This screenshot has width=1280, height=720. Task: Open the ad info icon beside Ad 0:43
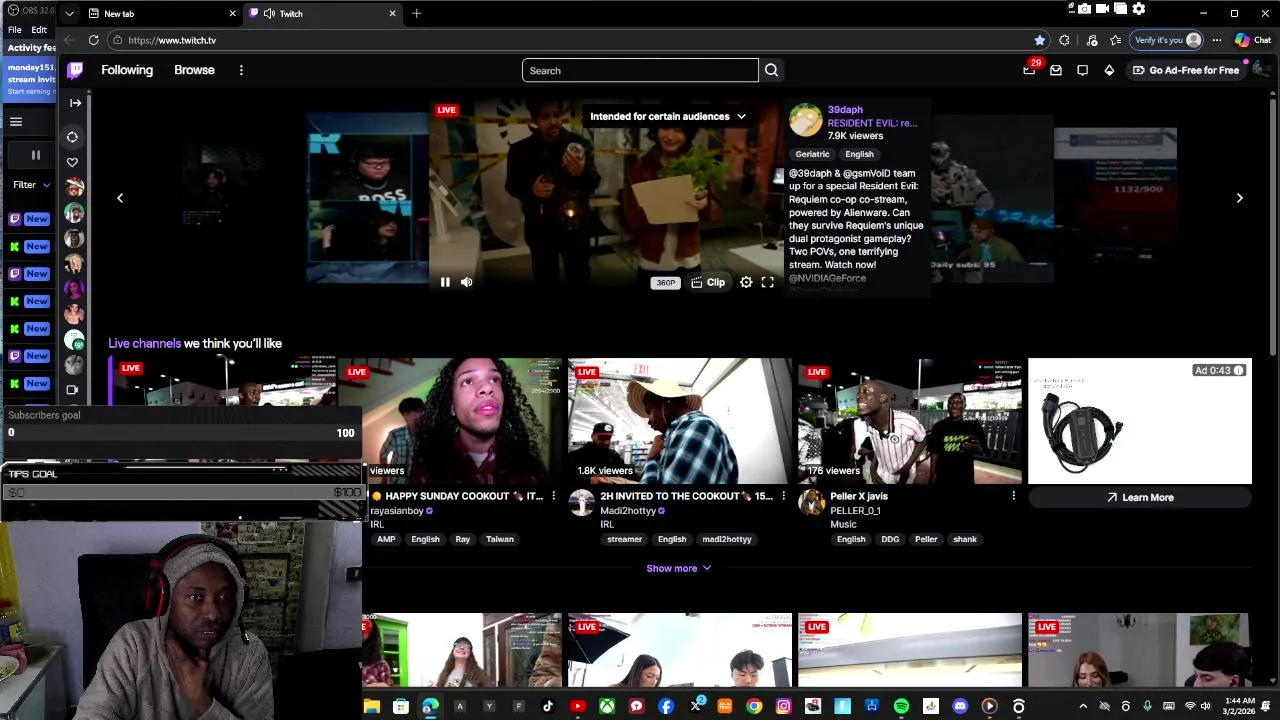click(x=1239, y=370)
